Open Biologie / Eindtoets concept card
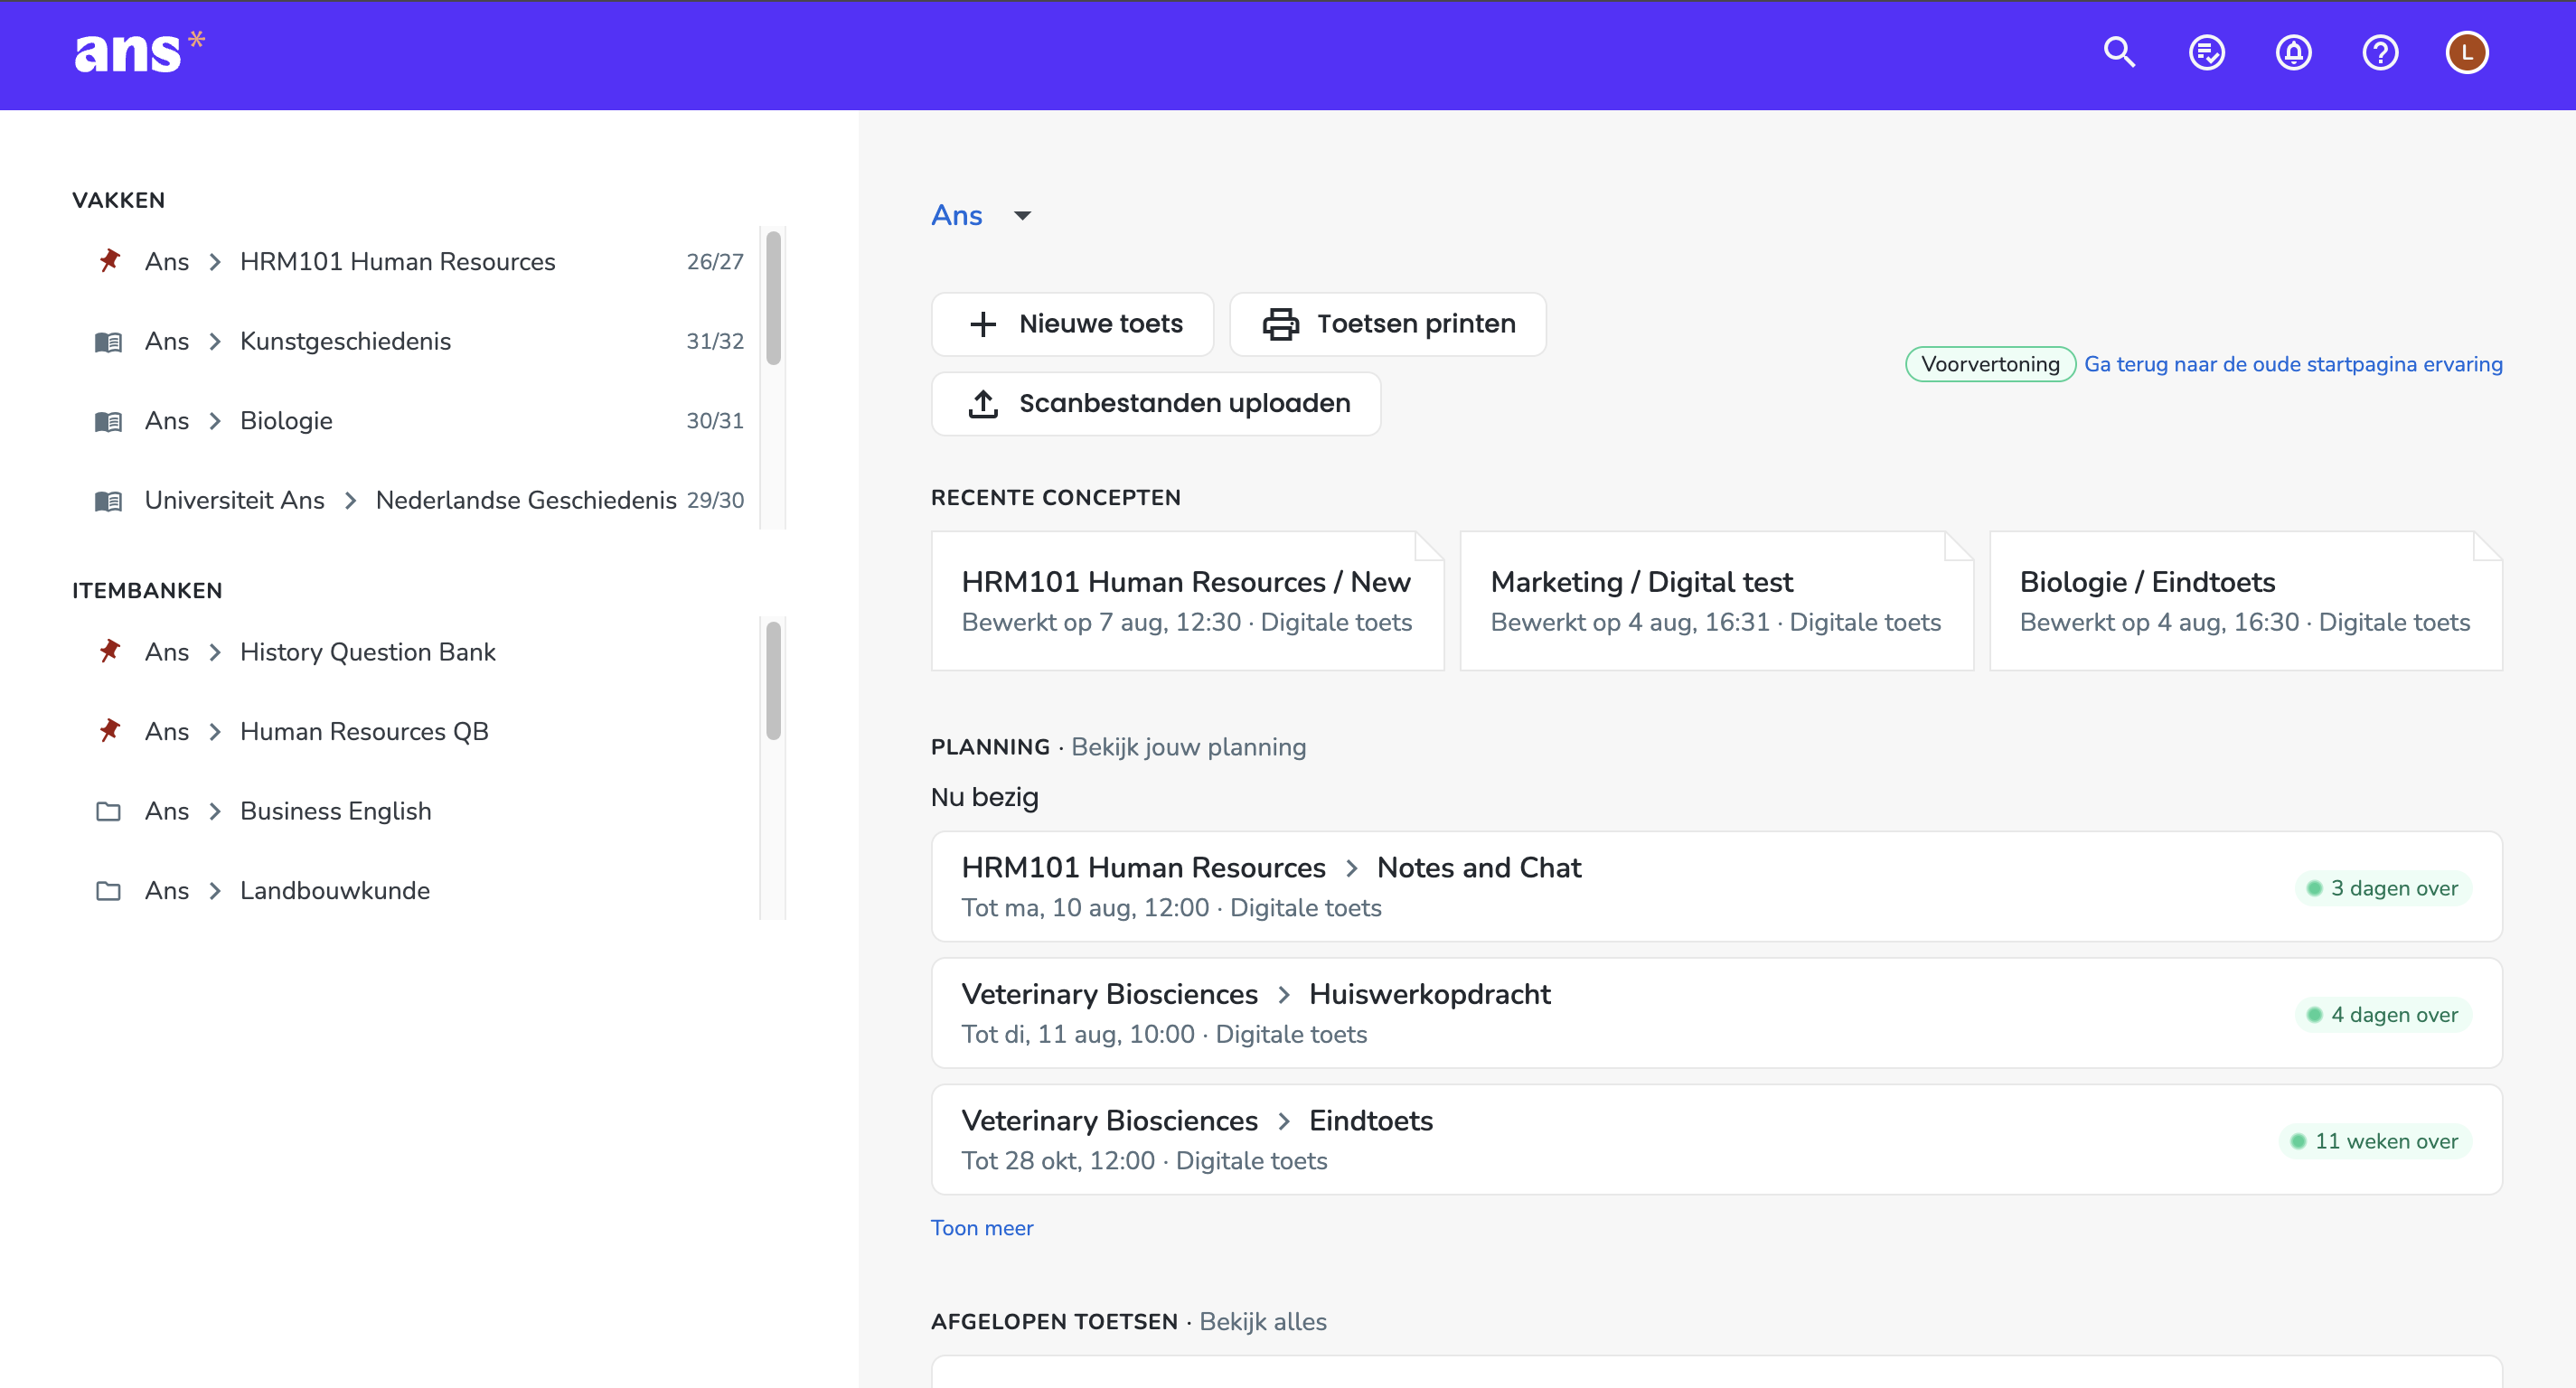This screenshot has height=1388, width=2576. (x=2246, y=601)
